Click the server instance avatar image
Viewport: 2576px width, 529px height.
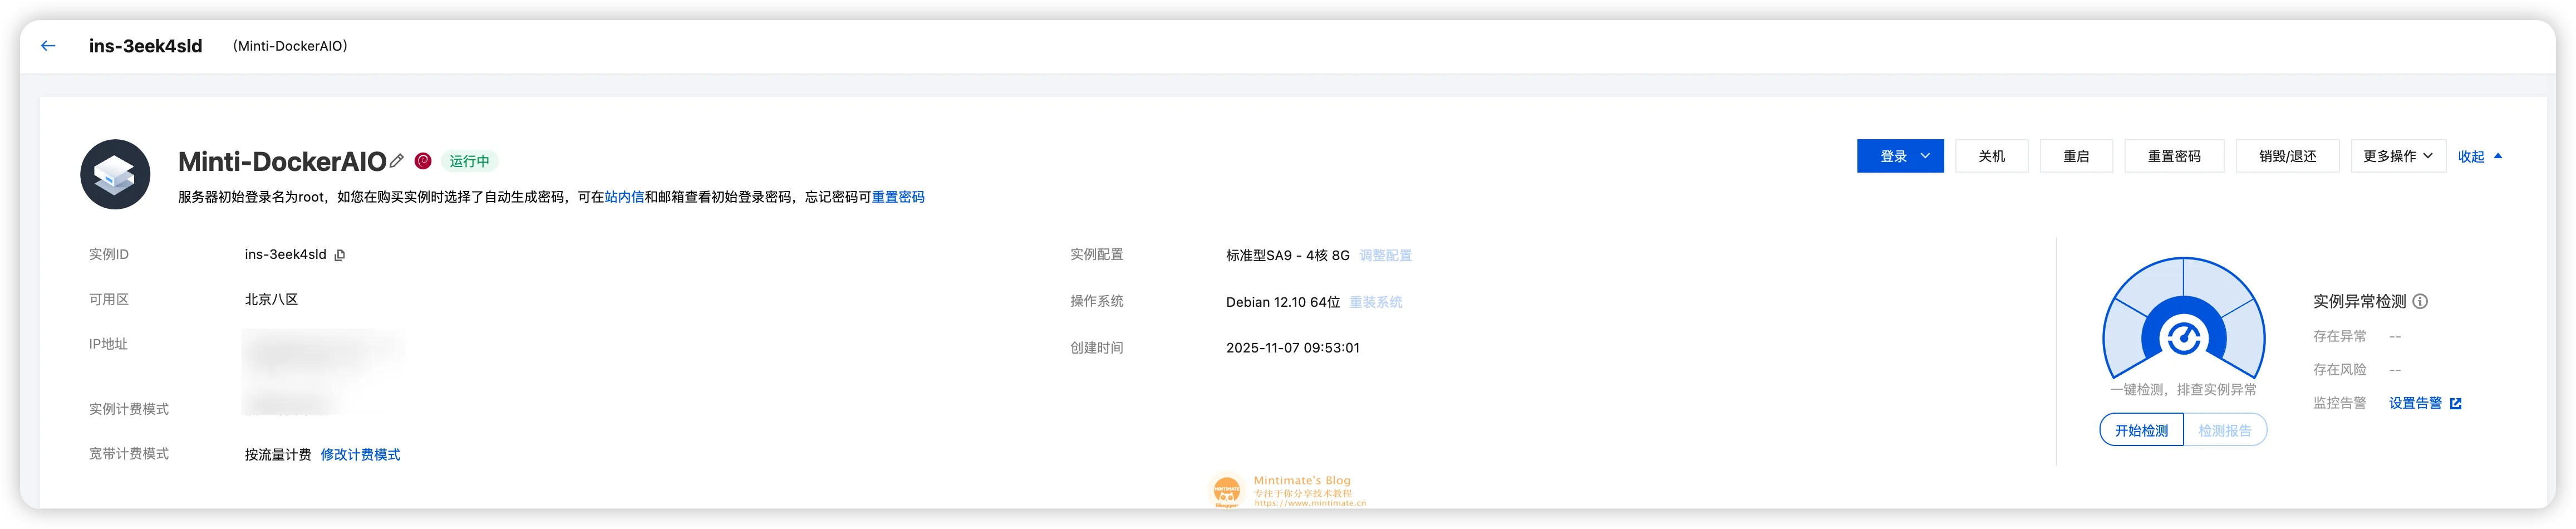tap(115, 173)
